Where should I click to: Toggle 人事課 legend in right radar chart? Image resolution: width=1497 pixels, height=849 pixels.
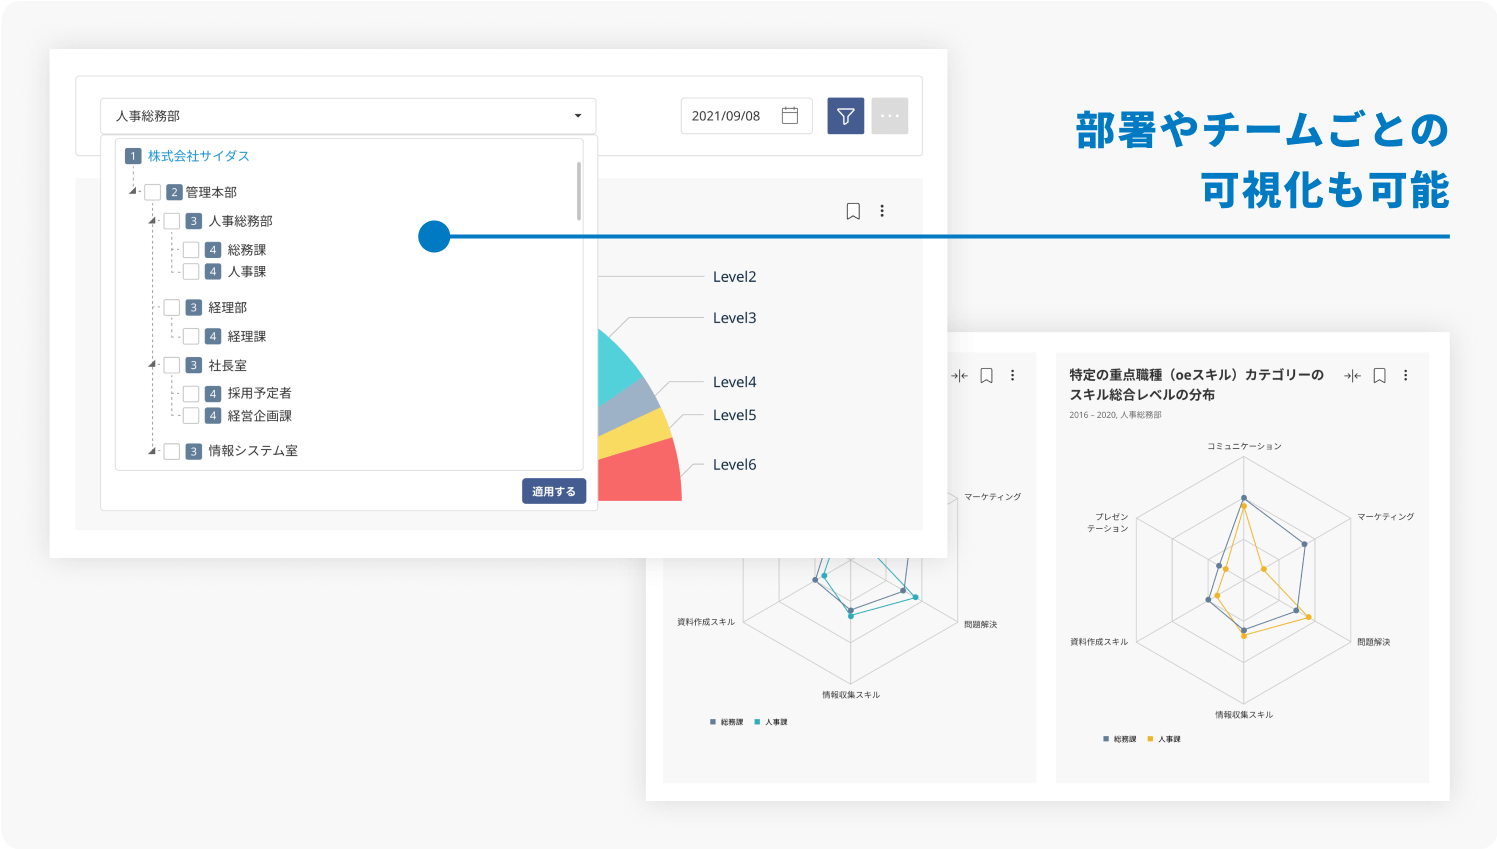pos(1165,739)
